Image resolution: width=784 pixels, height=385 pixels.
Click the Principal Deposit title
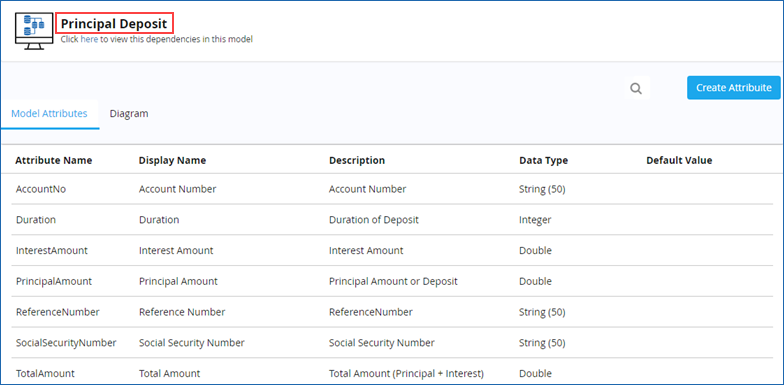tap(114, 24)
